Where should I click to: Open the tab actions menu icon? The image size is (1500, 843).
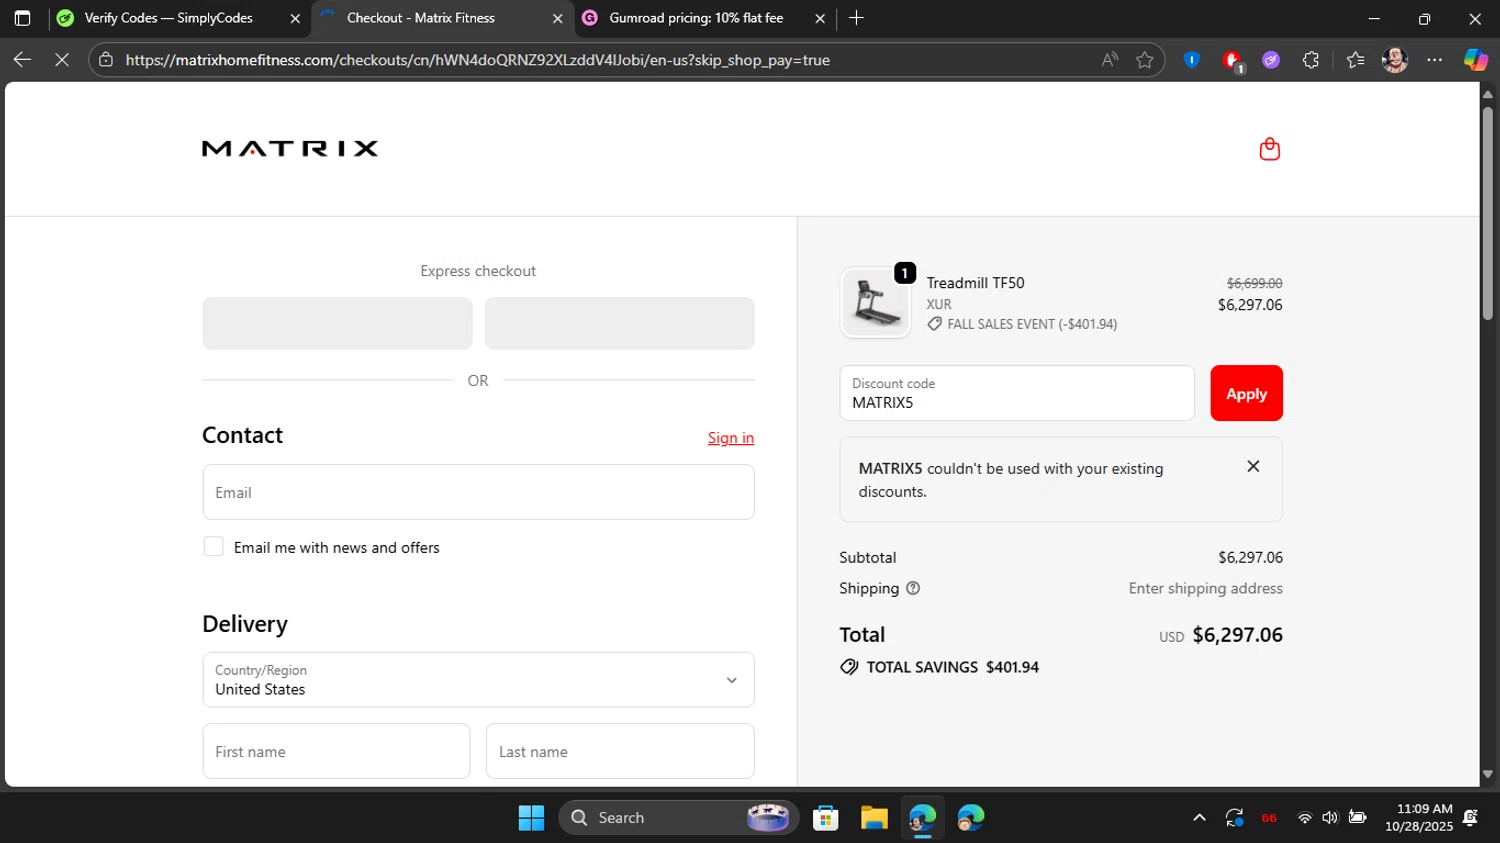[22, 18]
